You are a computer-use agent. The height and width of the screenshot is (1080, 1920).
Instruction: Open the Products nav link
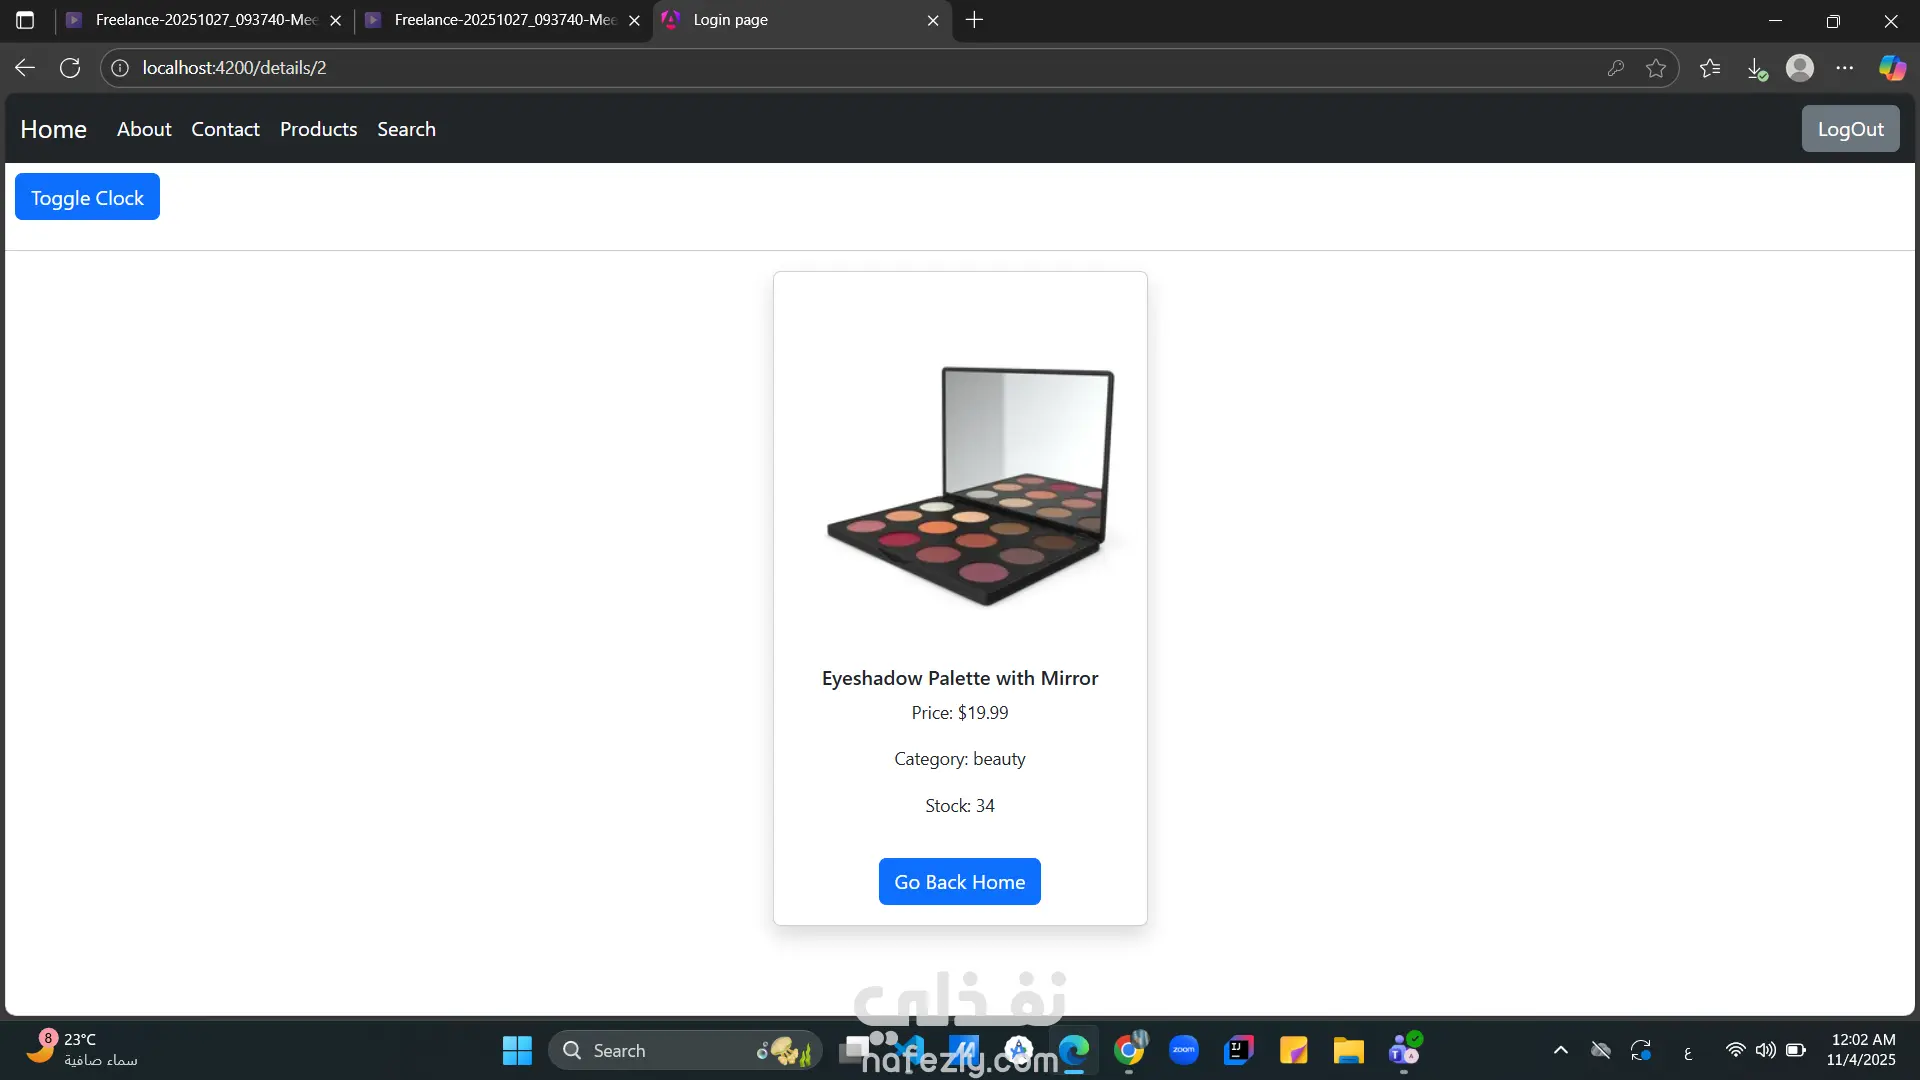pos(318,129)
